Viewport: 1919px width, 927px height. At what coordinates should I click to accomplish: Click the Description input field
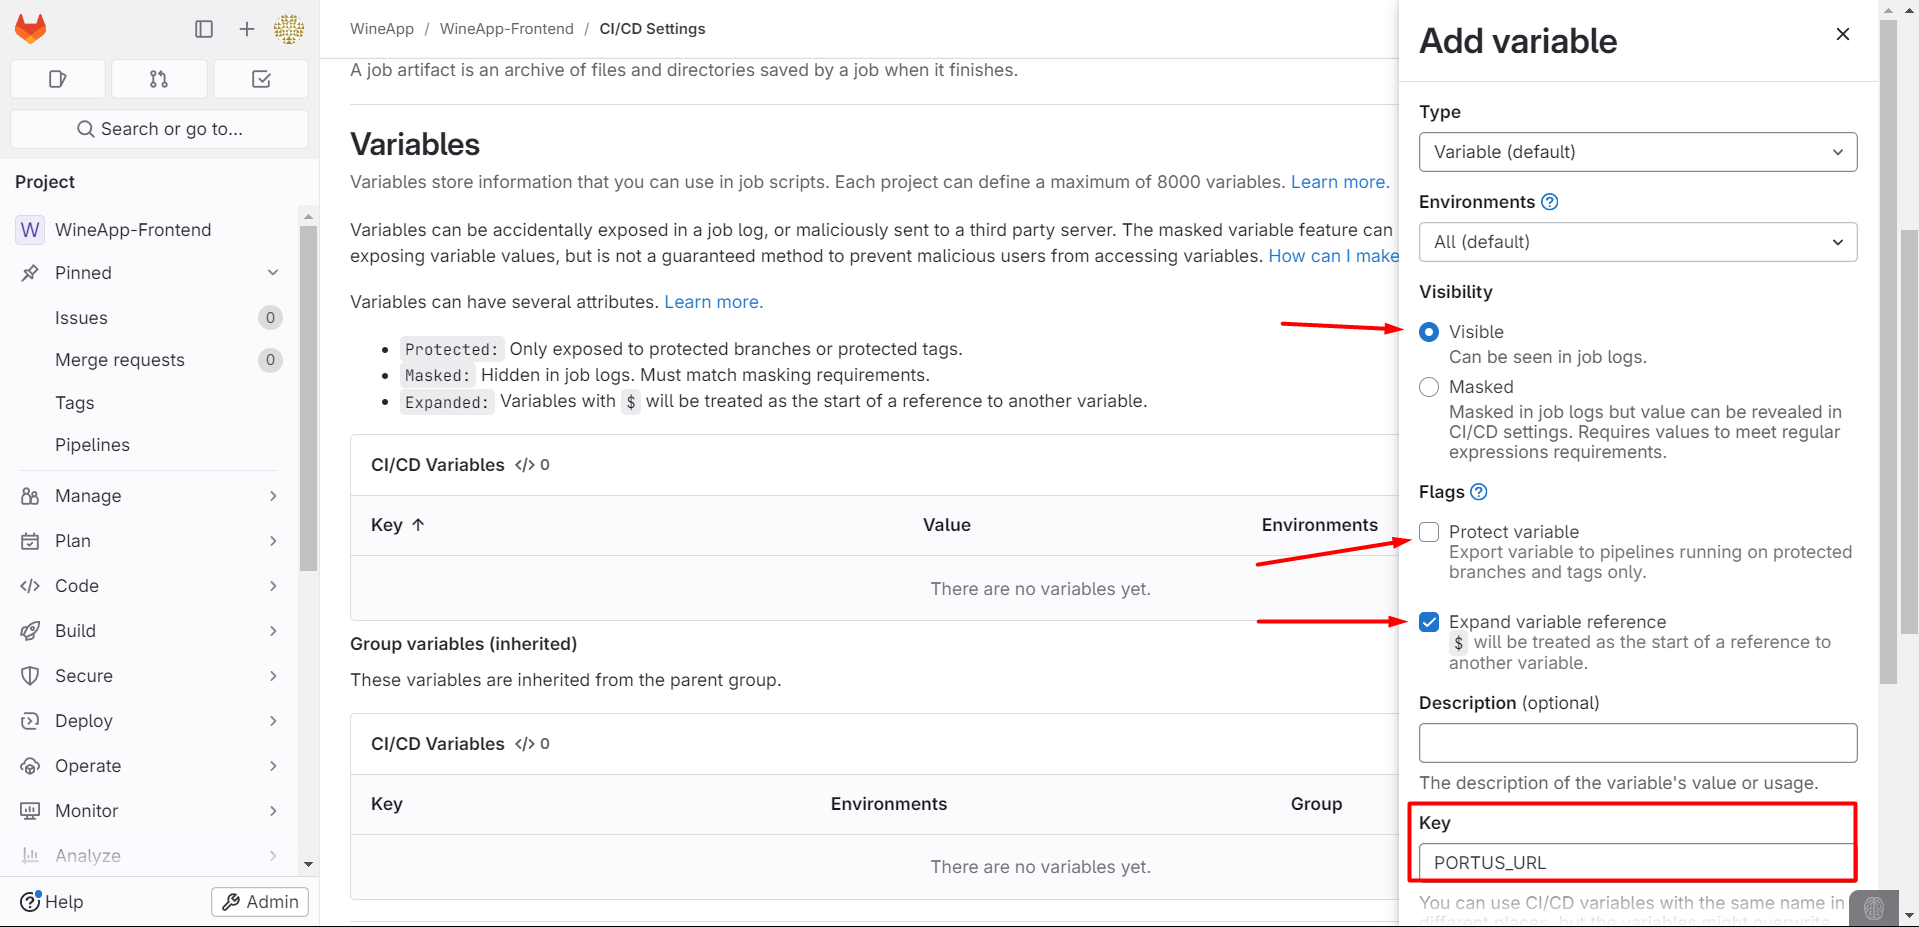click(x=1637, y=743)
